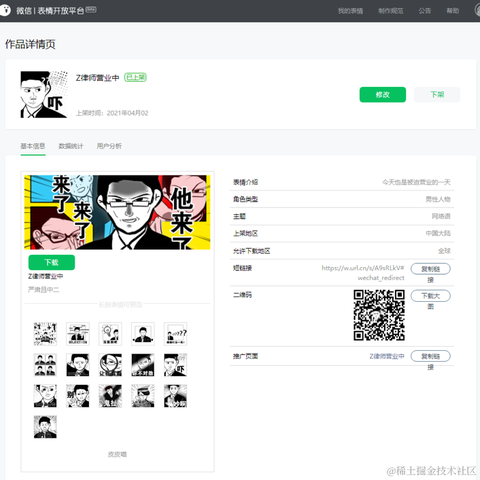Open the blue Z律师营业中 promotion link
The width and height of the screenshot is (480, 480).
387,356
